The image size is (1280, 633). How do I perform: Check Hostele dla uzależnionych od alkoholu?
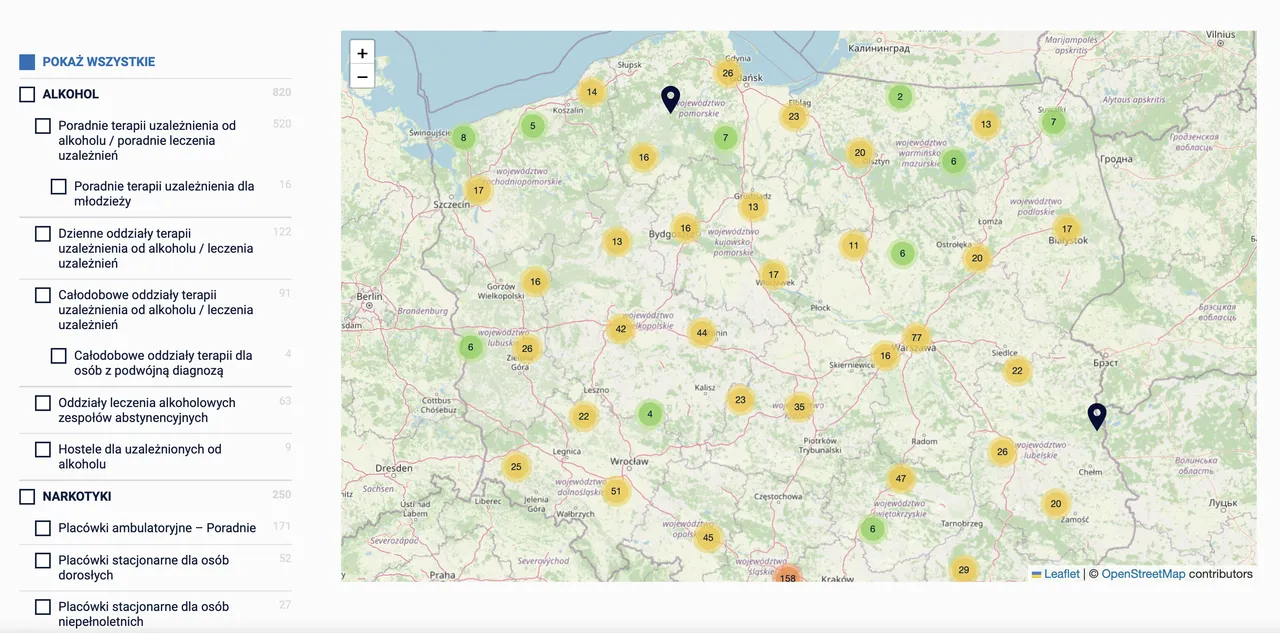[x=43, y=450]
